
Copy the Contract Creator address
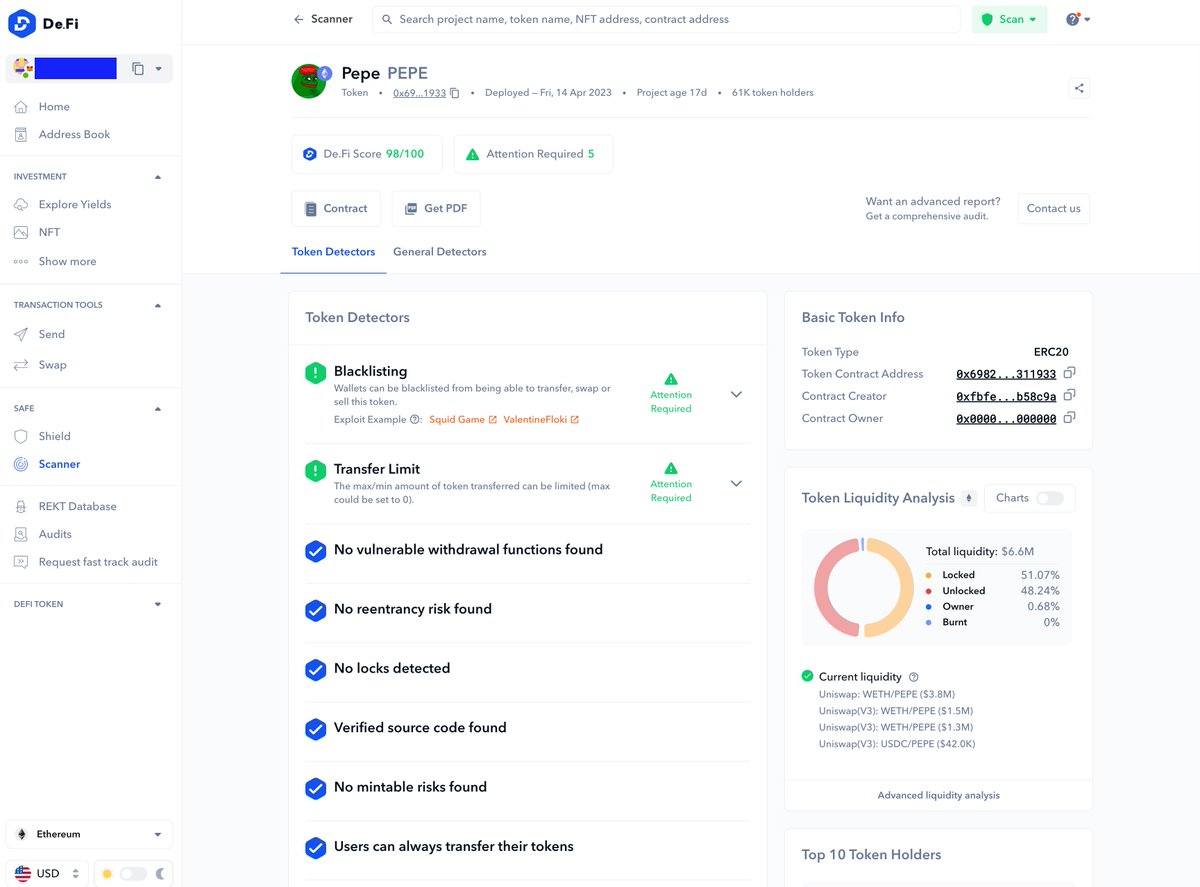click(1069, 395)
